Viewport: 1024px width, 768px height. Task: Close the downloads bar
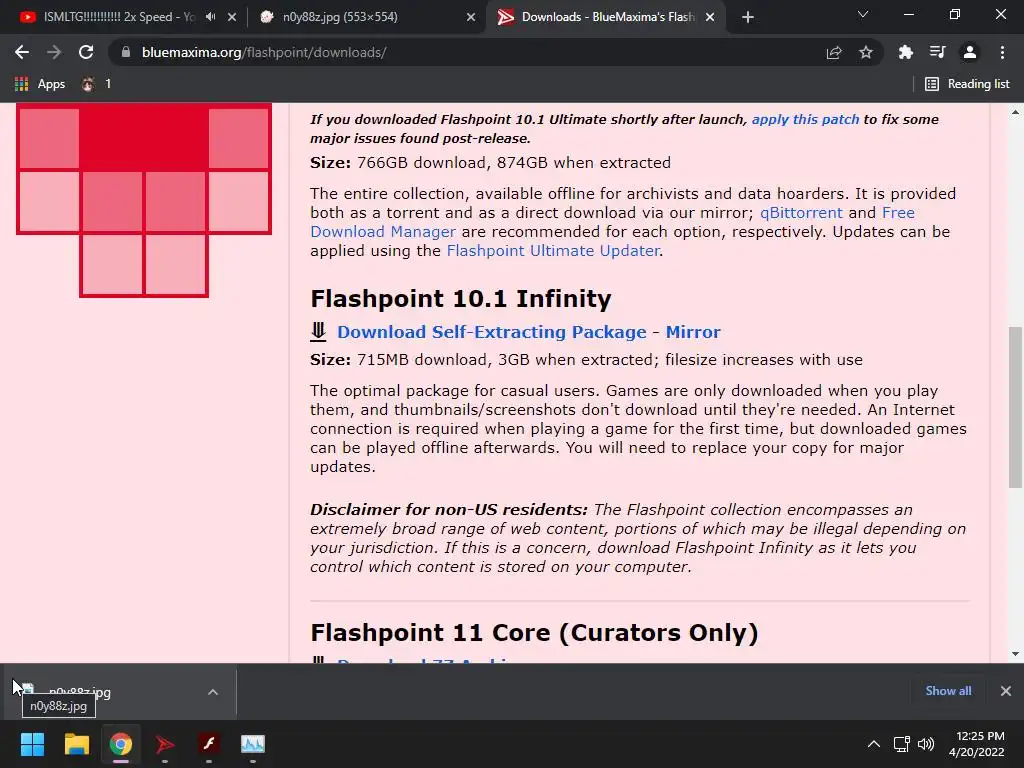click(x=1006, y=691)
